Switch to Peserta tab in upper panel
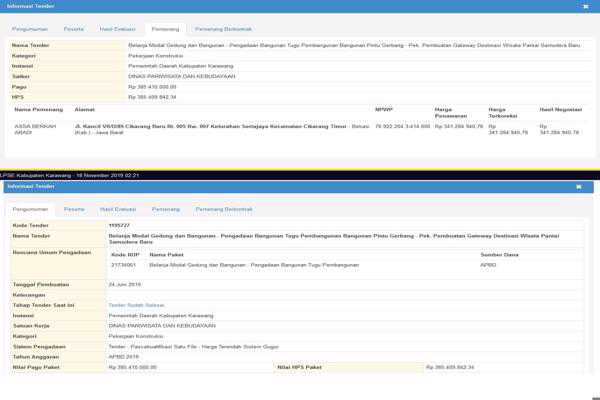 pos(74,30)
